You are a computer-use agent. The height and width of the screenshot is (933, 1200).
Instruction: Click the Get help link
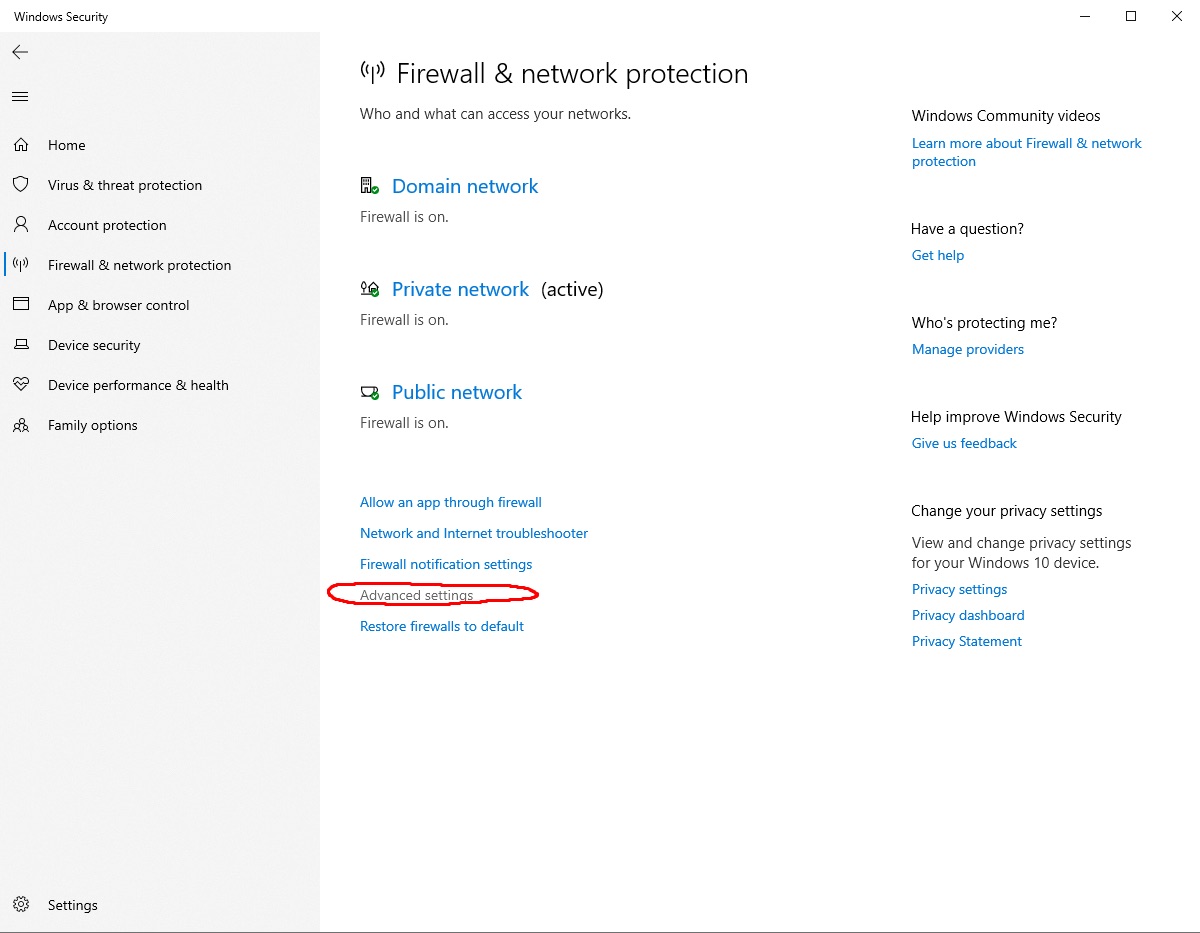point(938,255)
